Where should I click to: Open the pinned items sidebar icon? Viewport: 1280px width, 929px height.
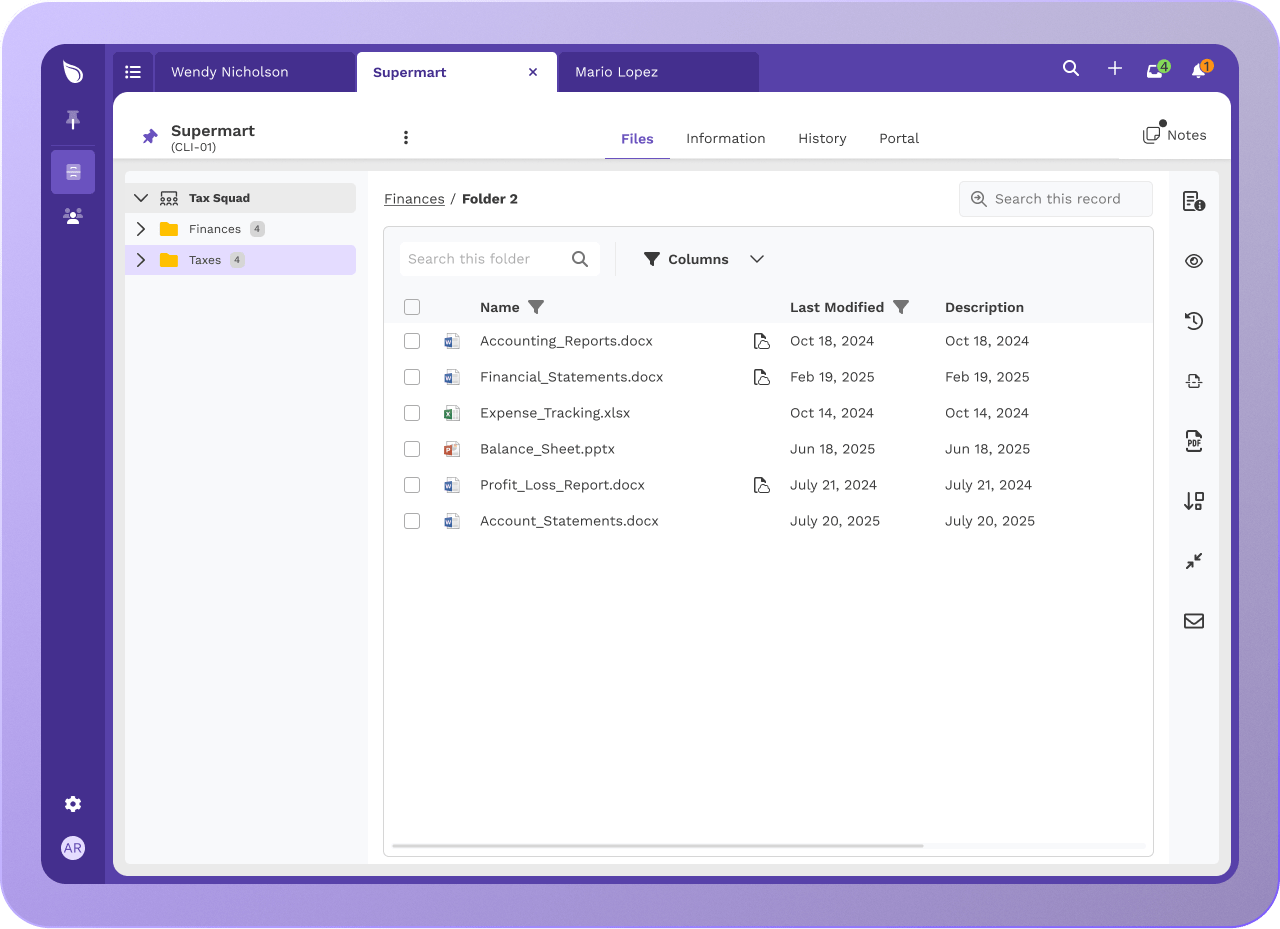click(73, 120)
